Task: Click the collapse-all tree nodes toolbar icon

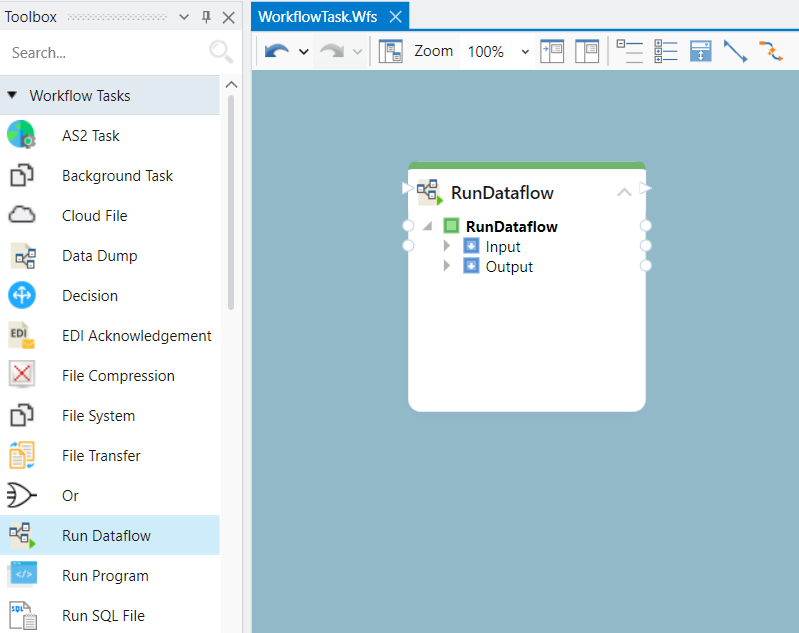Action: pyautogui.click(x=629, y=51)
